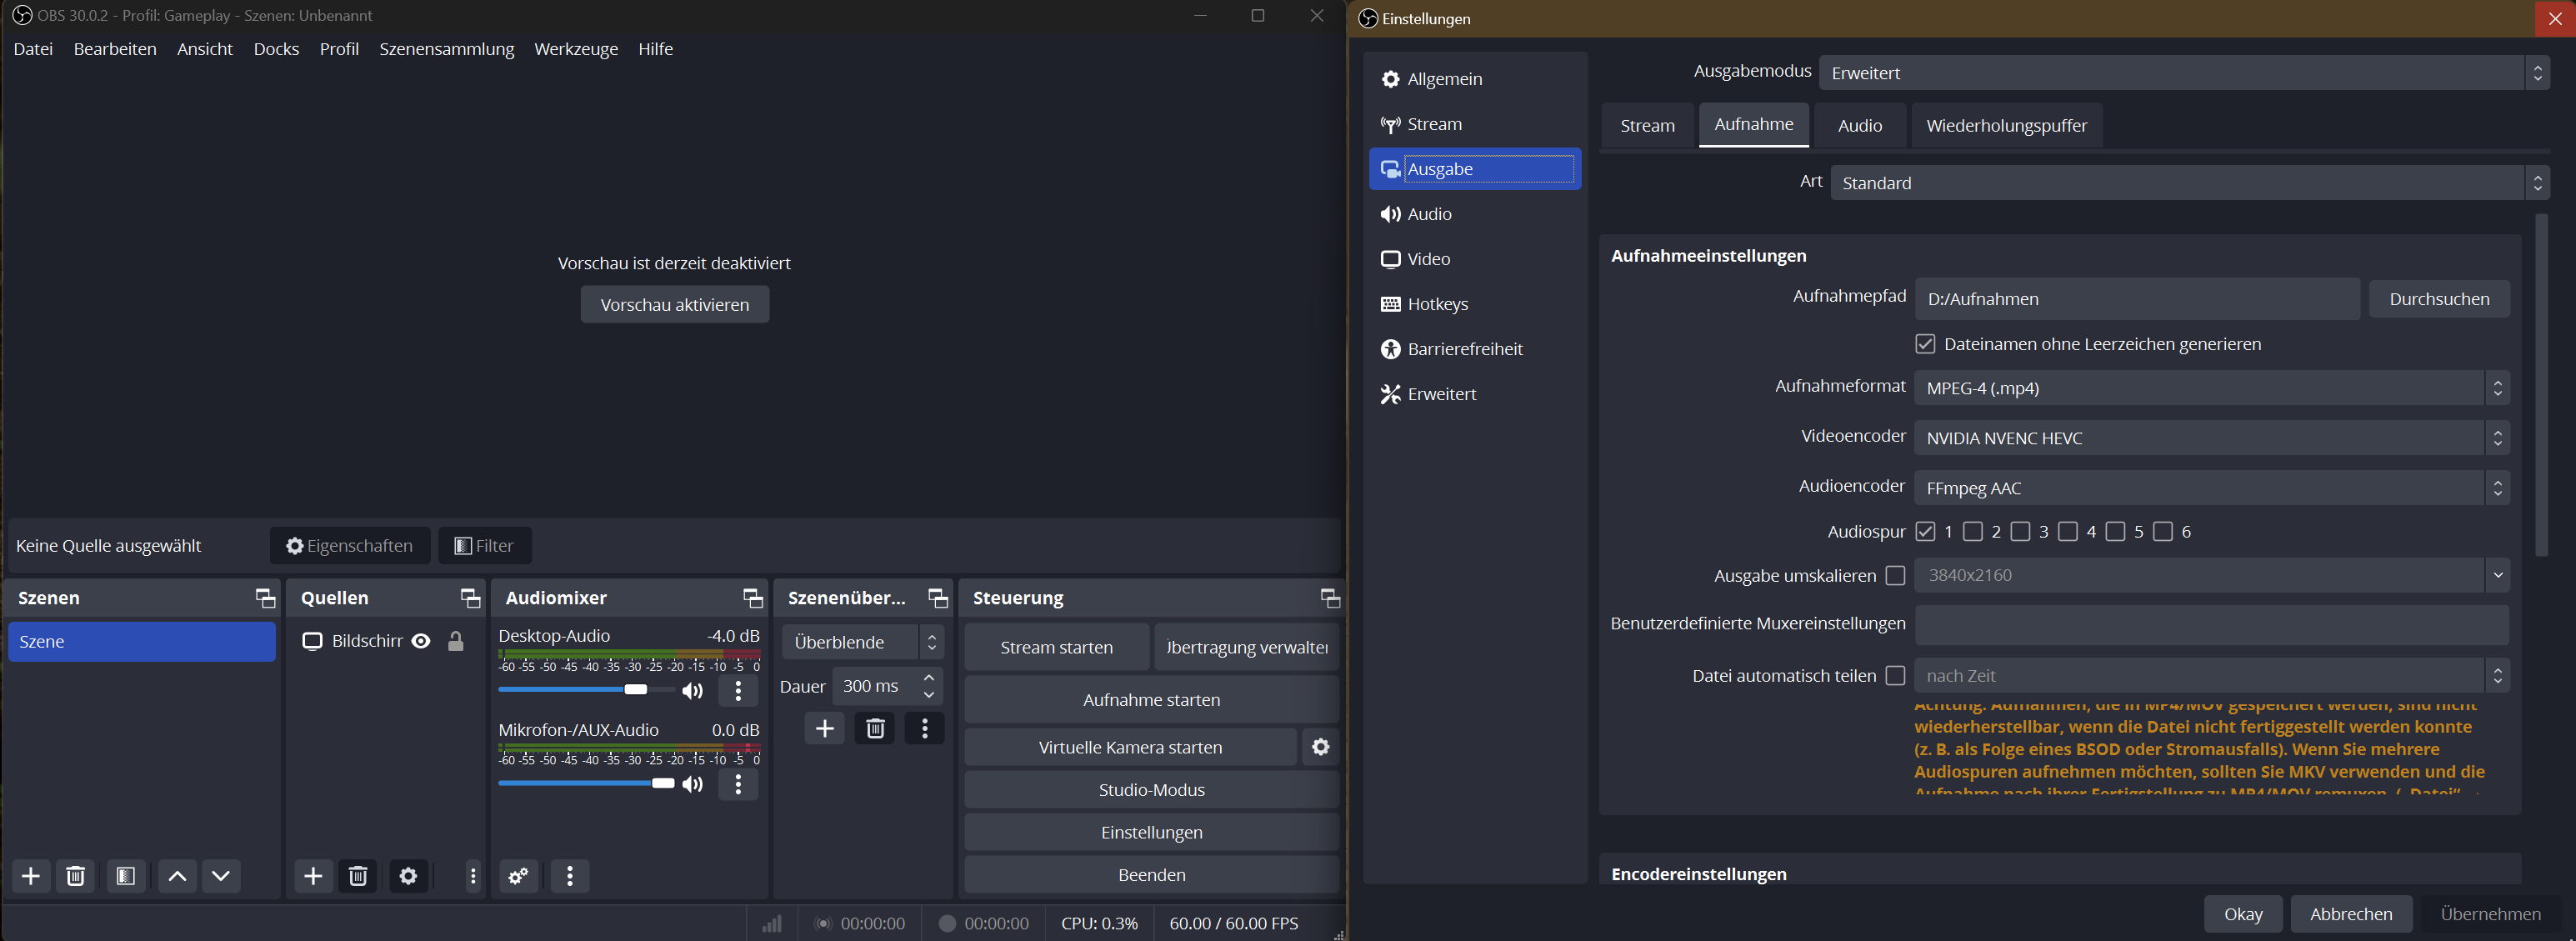Open Aufnahmeformat dropdown
The image size is (2576, 941).
2210,388
